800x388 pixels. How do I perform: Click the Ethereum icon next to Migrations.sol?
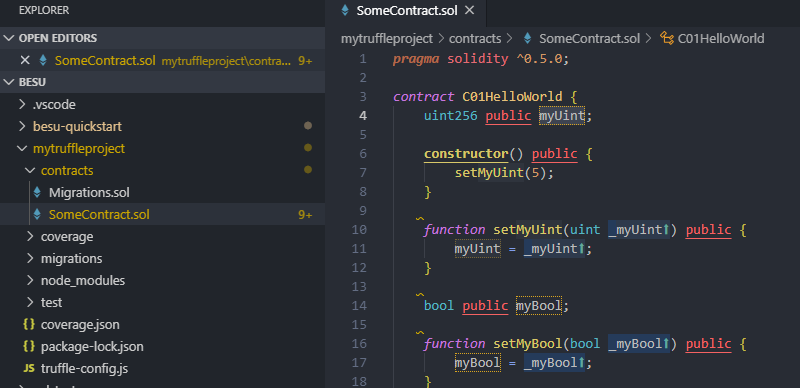point(37,192)
